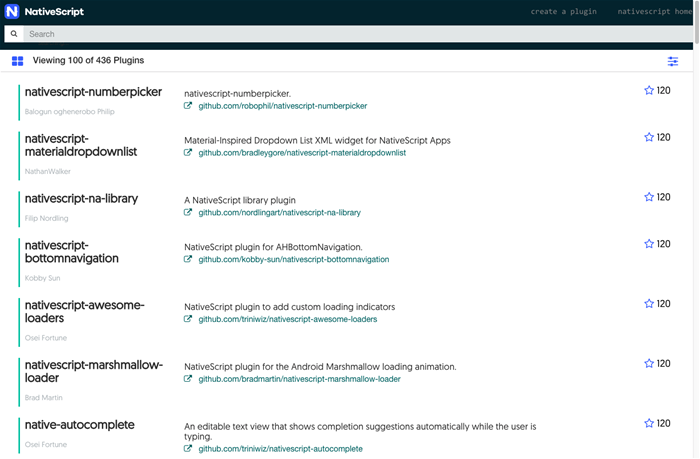Switch to the grid view icon

tap(17, 61)
